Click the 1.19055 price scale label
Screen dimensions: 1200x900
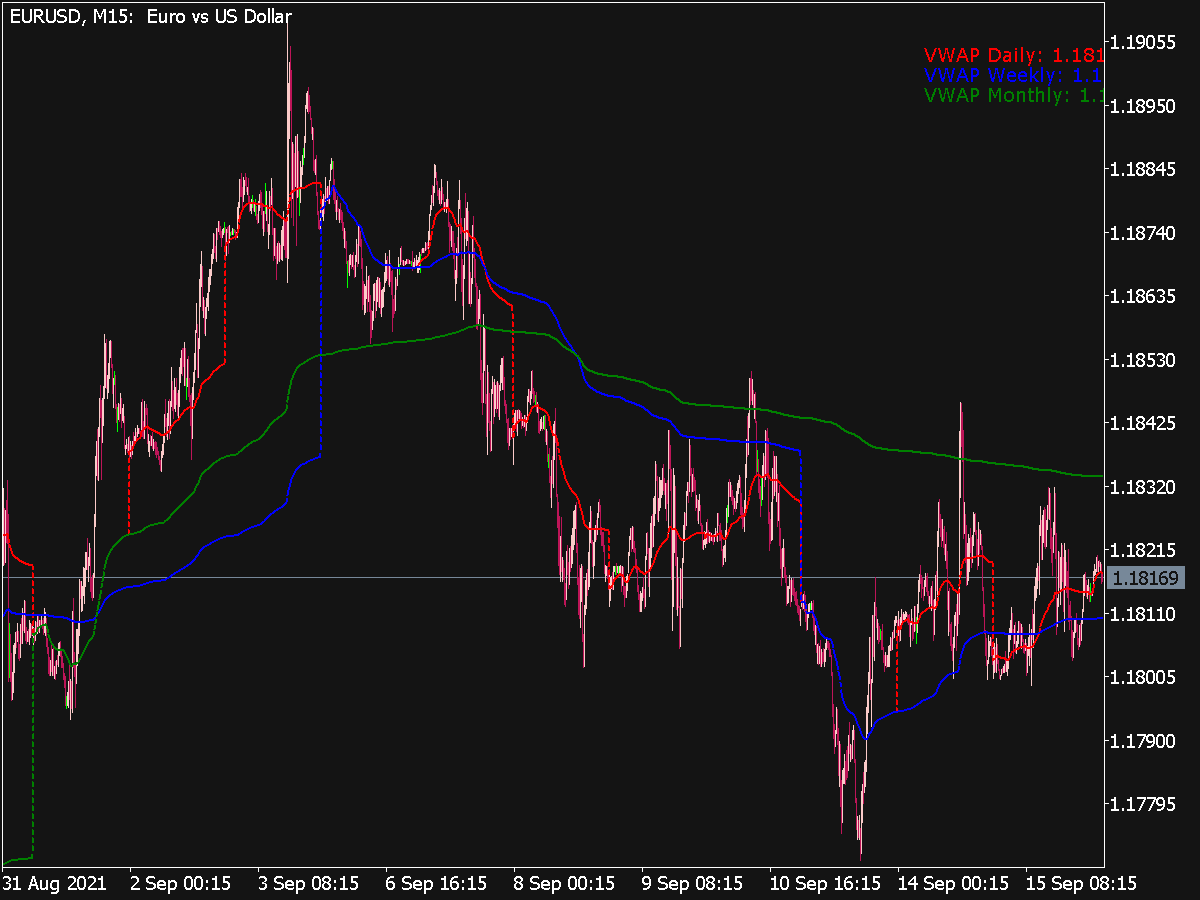point(1146,43)
